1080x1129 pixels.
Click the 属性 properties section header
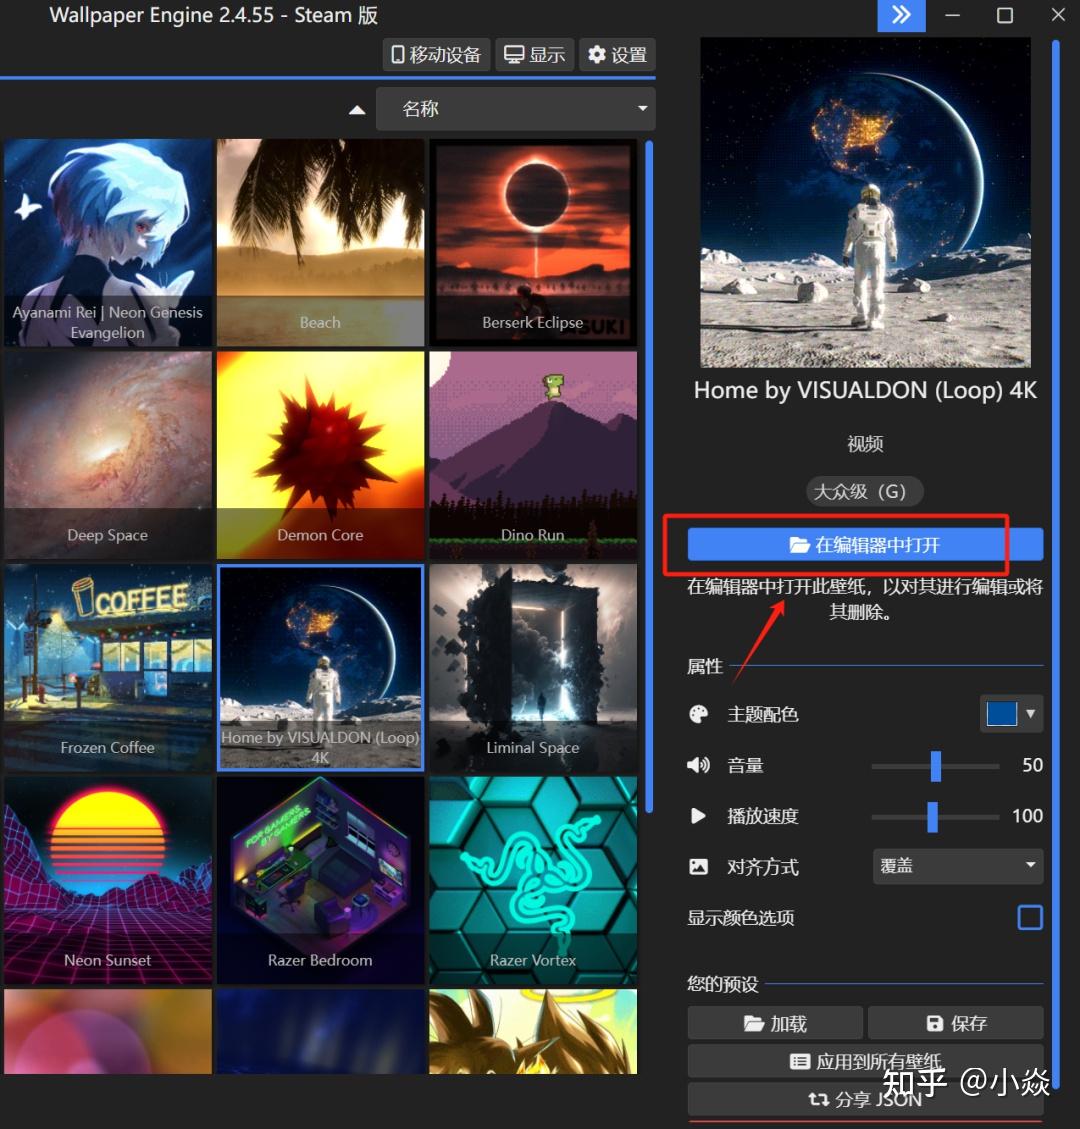pos(704,666)
